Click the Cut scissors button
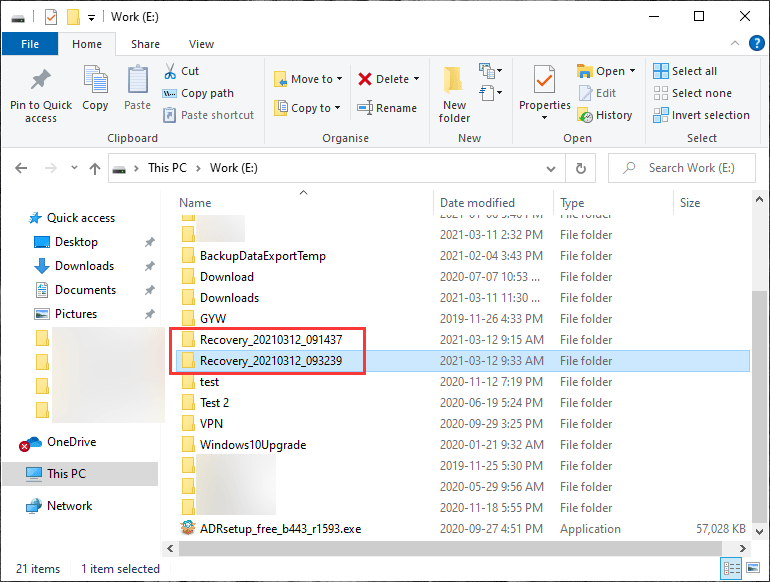Image resolution: width=770 pixels, height=582 pixels. [181, 71]
